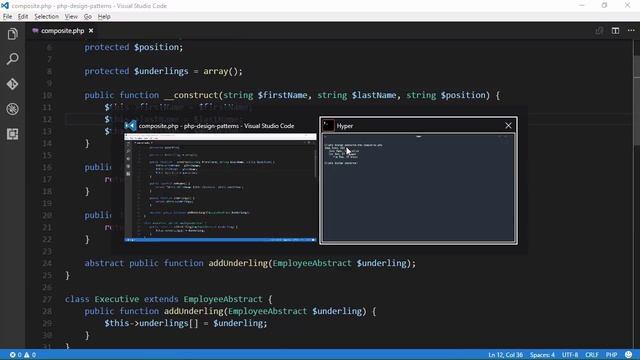This screenshot has height=360, width=640.
Task: Click the Hyper app icon in switcher
Action: click(328, 126)
